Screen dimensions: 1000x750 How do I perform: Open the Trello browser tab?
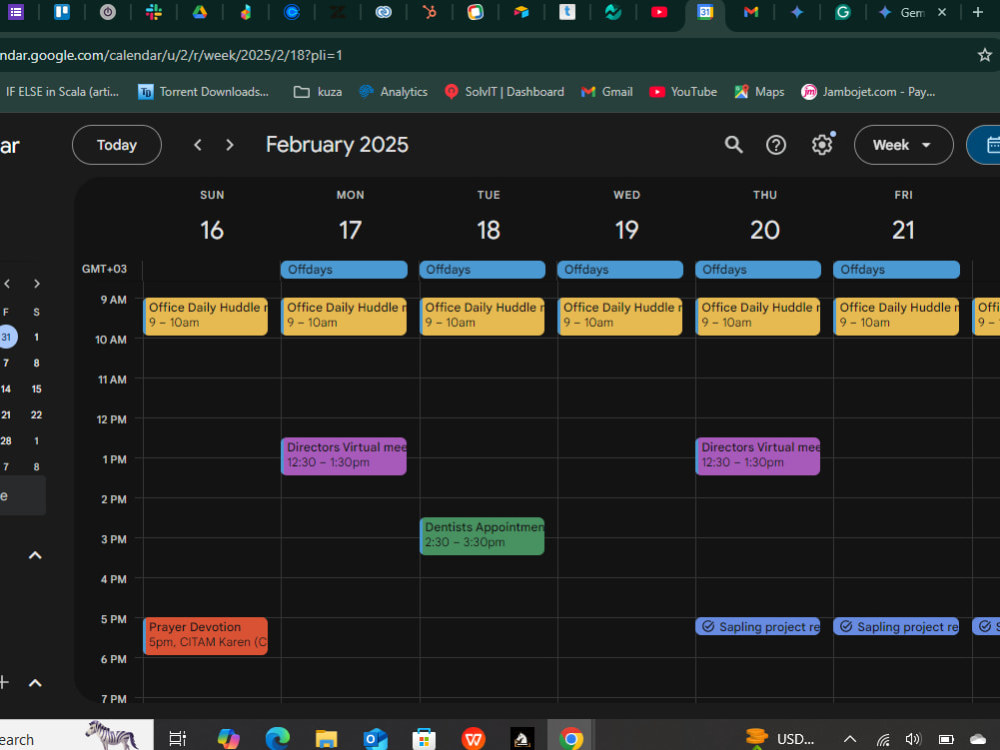coord(62,12)
